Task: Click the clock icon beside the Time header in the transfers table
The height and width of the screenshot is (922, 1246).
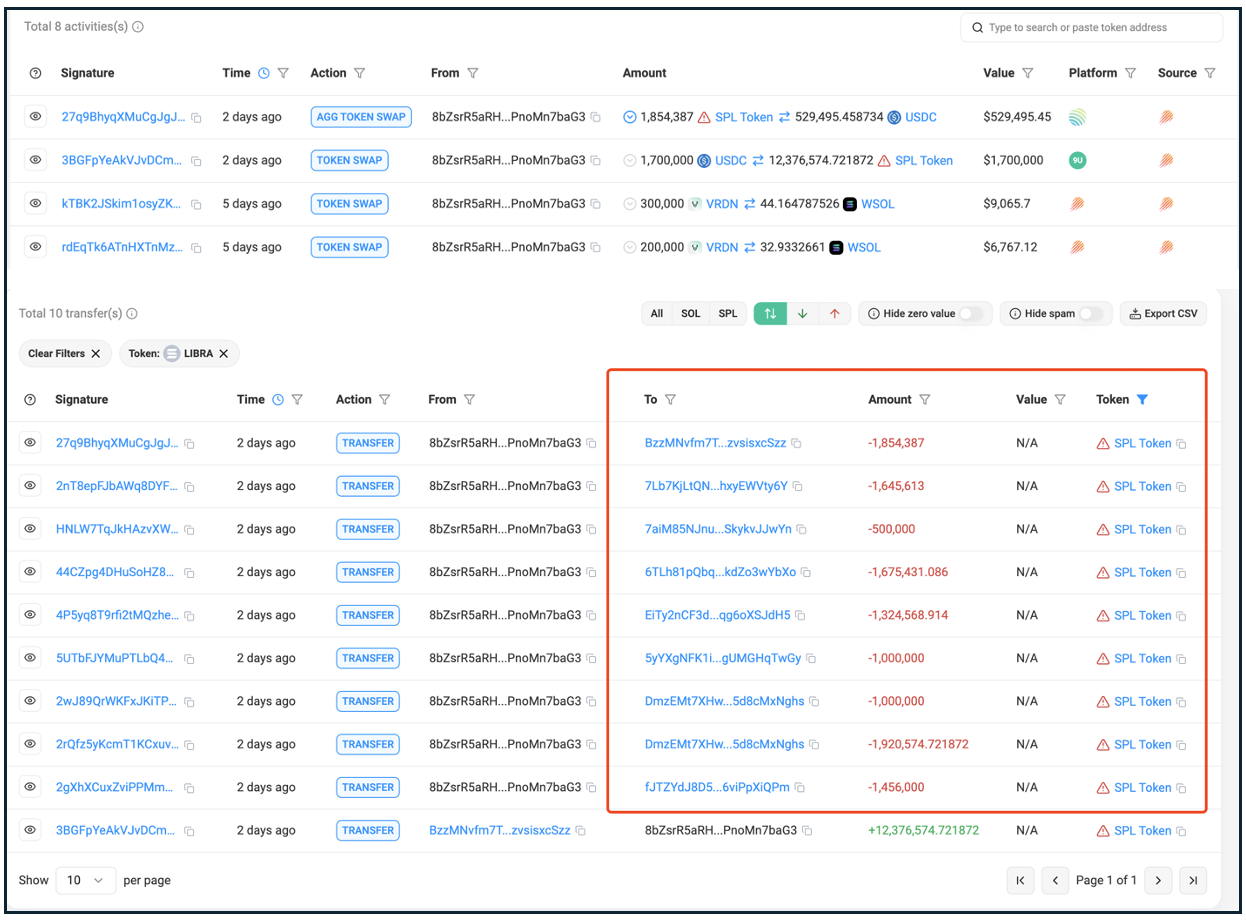Action: (278, 399)
